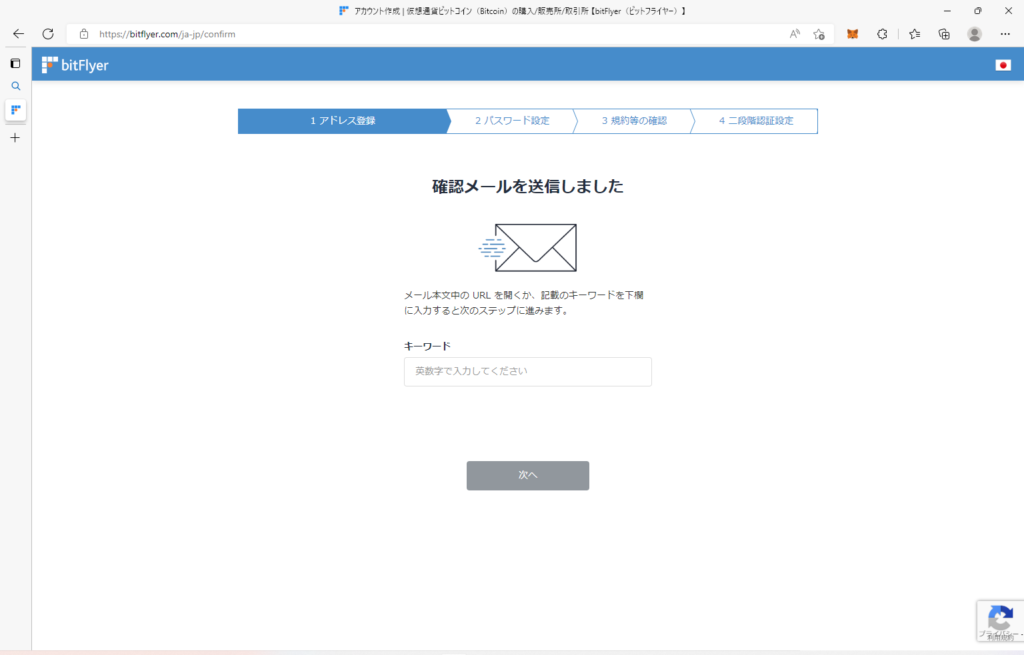Click step 2 パスワード設定
The height and width of the screenshot is (655, 1024).
tap(511, 121)
